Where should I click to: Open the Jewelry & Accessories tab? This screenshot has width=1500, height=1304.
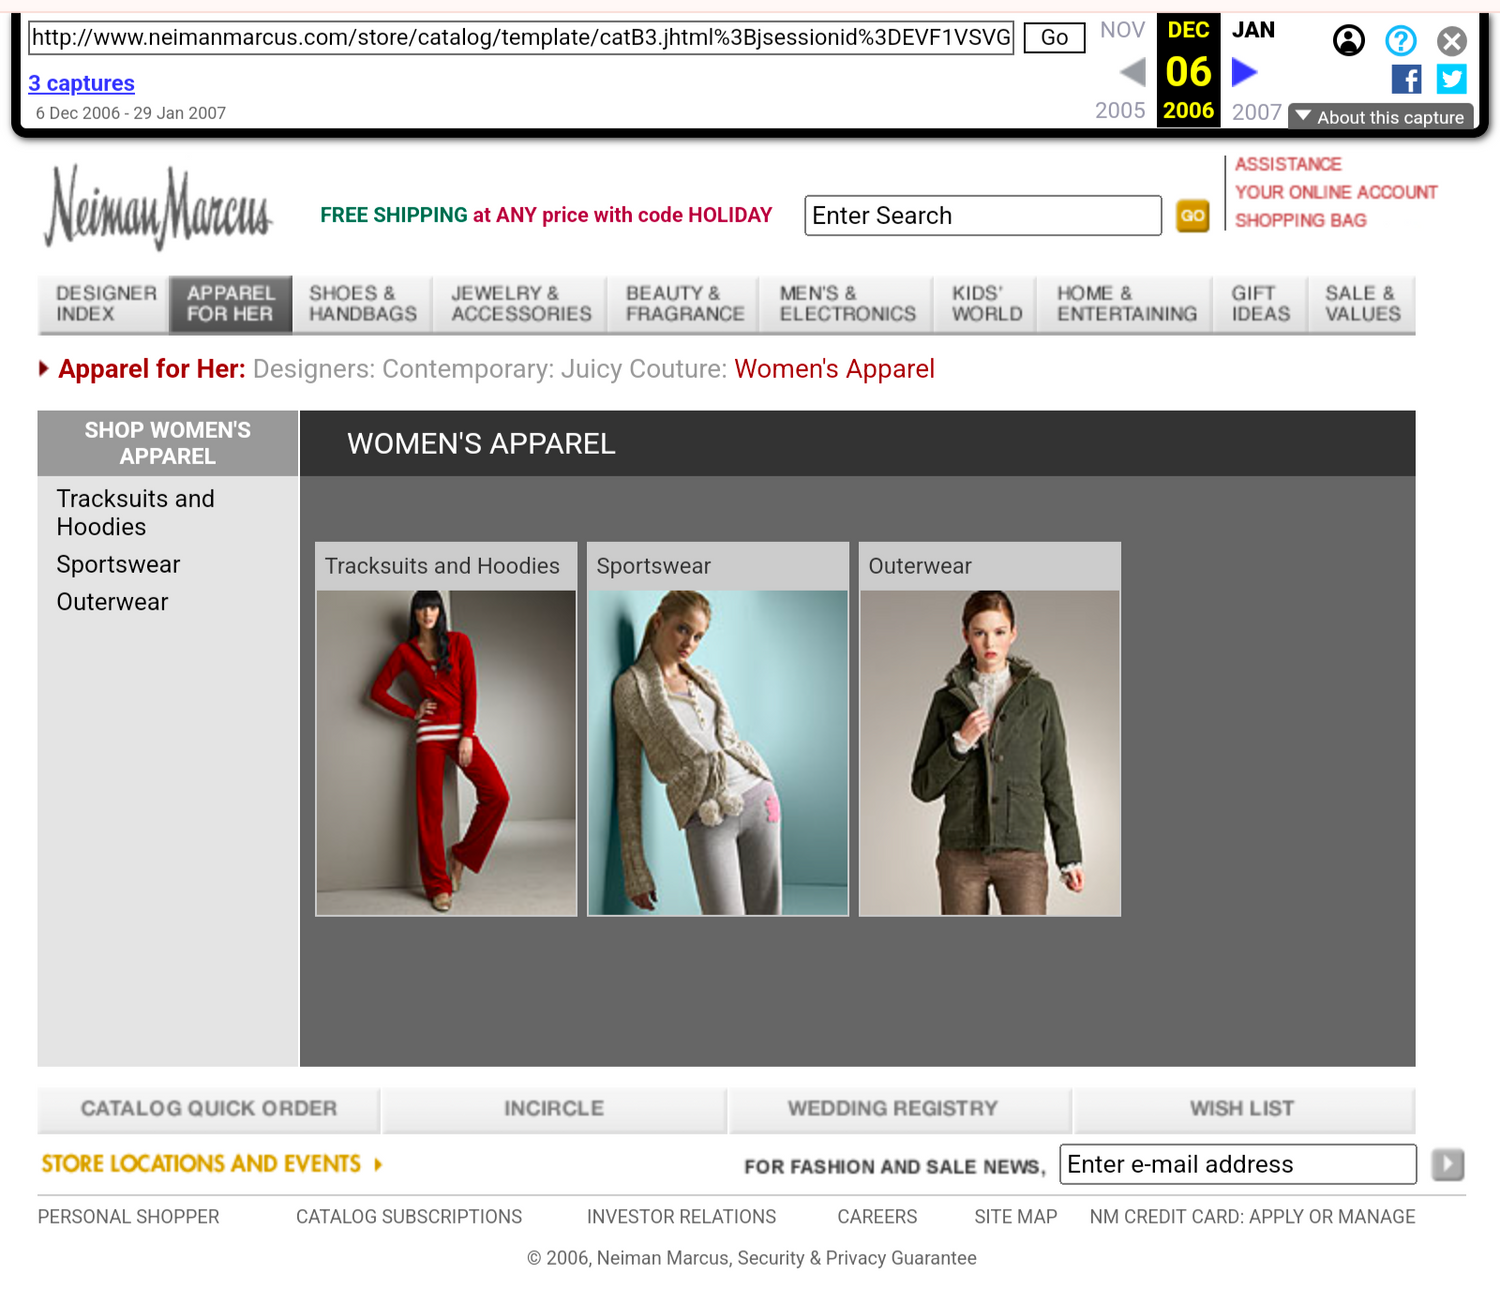pyautogui.click(x=521, y=304)
